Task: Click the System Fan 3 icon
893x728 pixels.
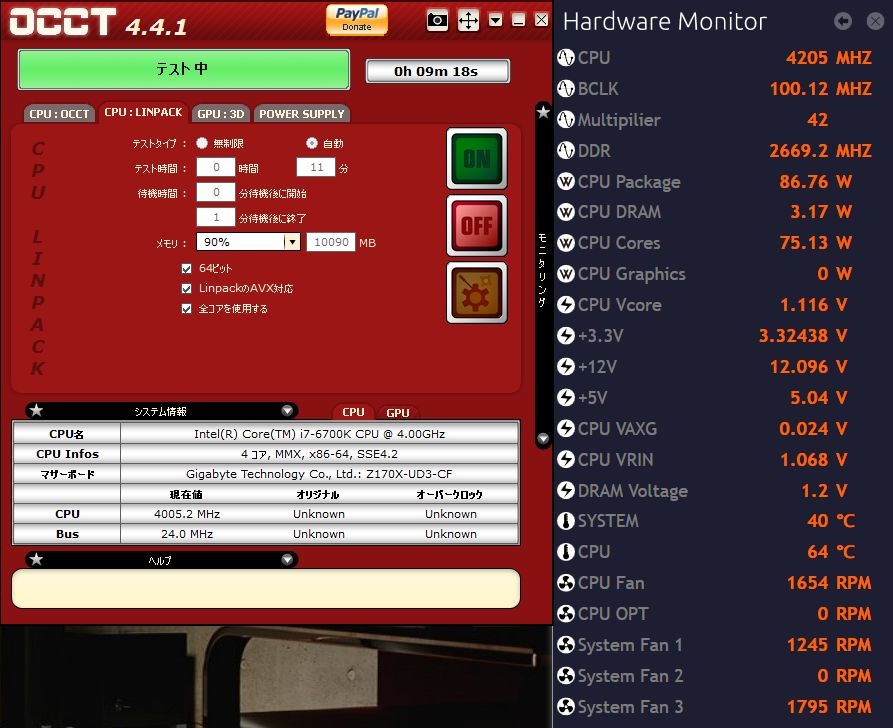Action: [x=566, y=706]
